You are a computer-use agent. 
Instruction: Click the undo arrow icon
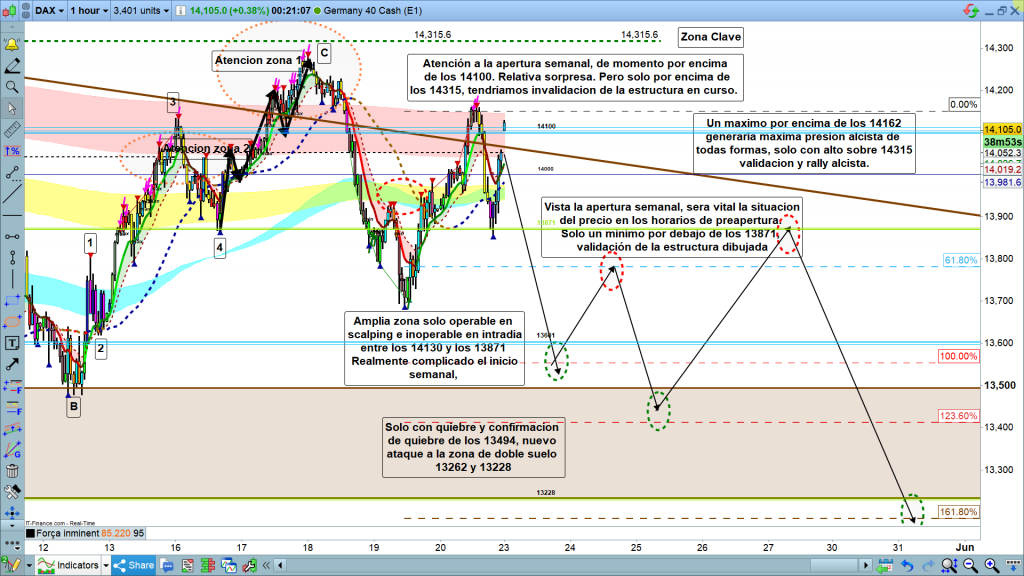[x=904, y=566]
